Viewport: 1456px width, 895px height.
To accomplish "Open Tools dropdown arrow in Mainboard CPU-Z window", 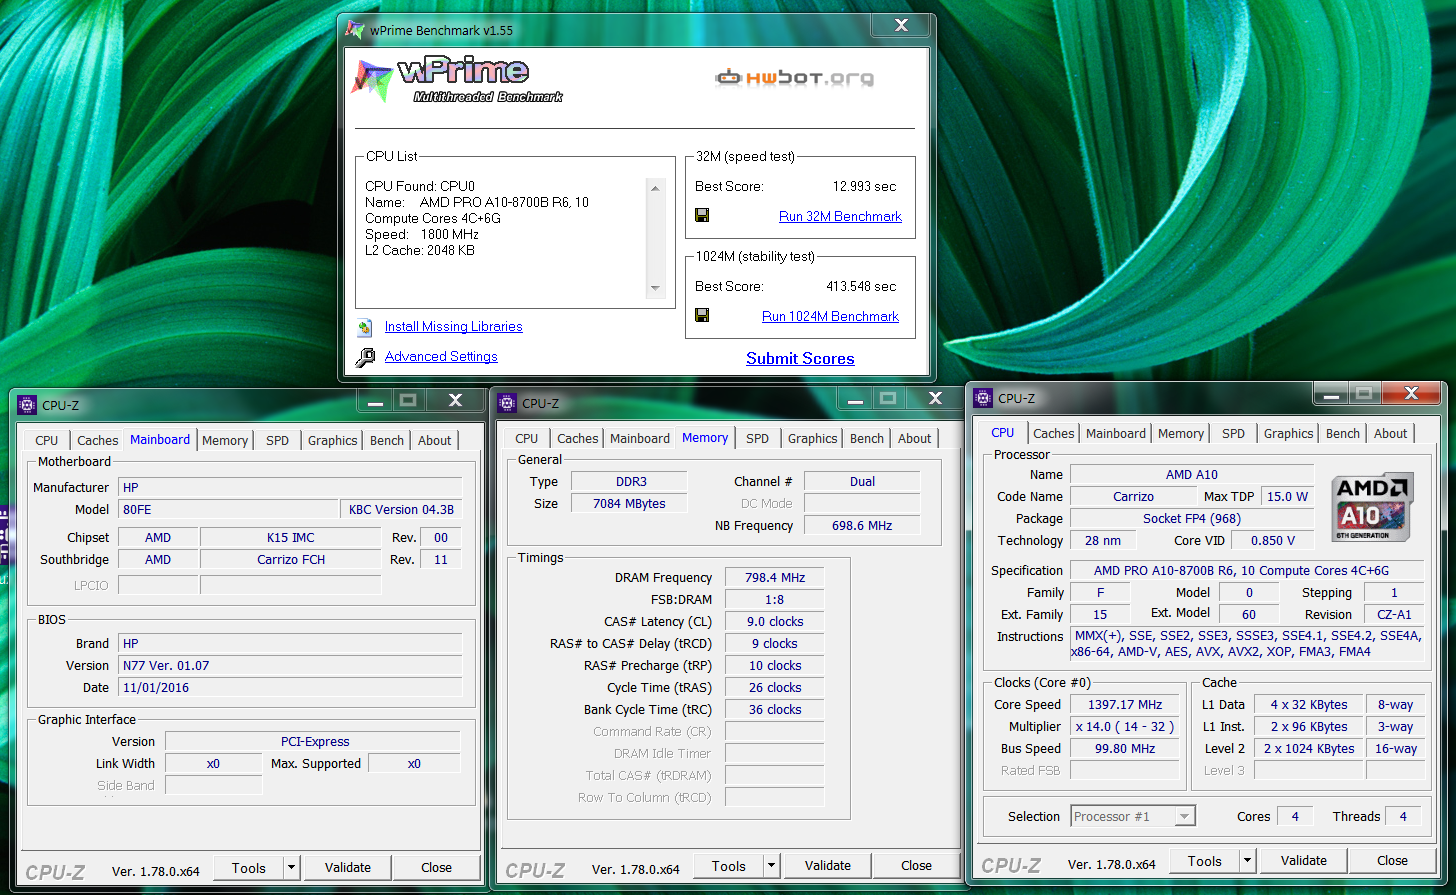I will (x=291, y=868).
